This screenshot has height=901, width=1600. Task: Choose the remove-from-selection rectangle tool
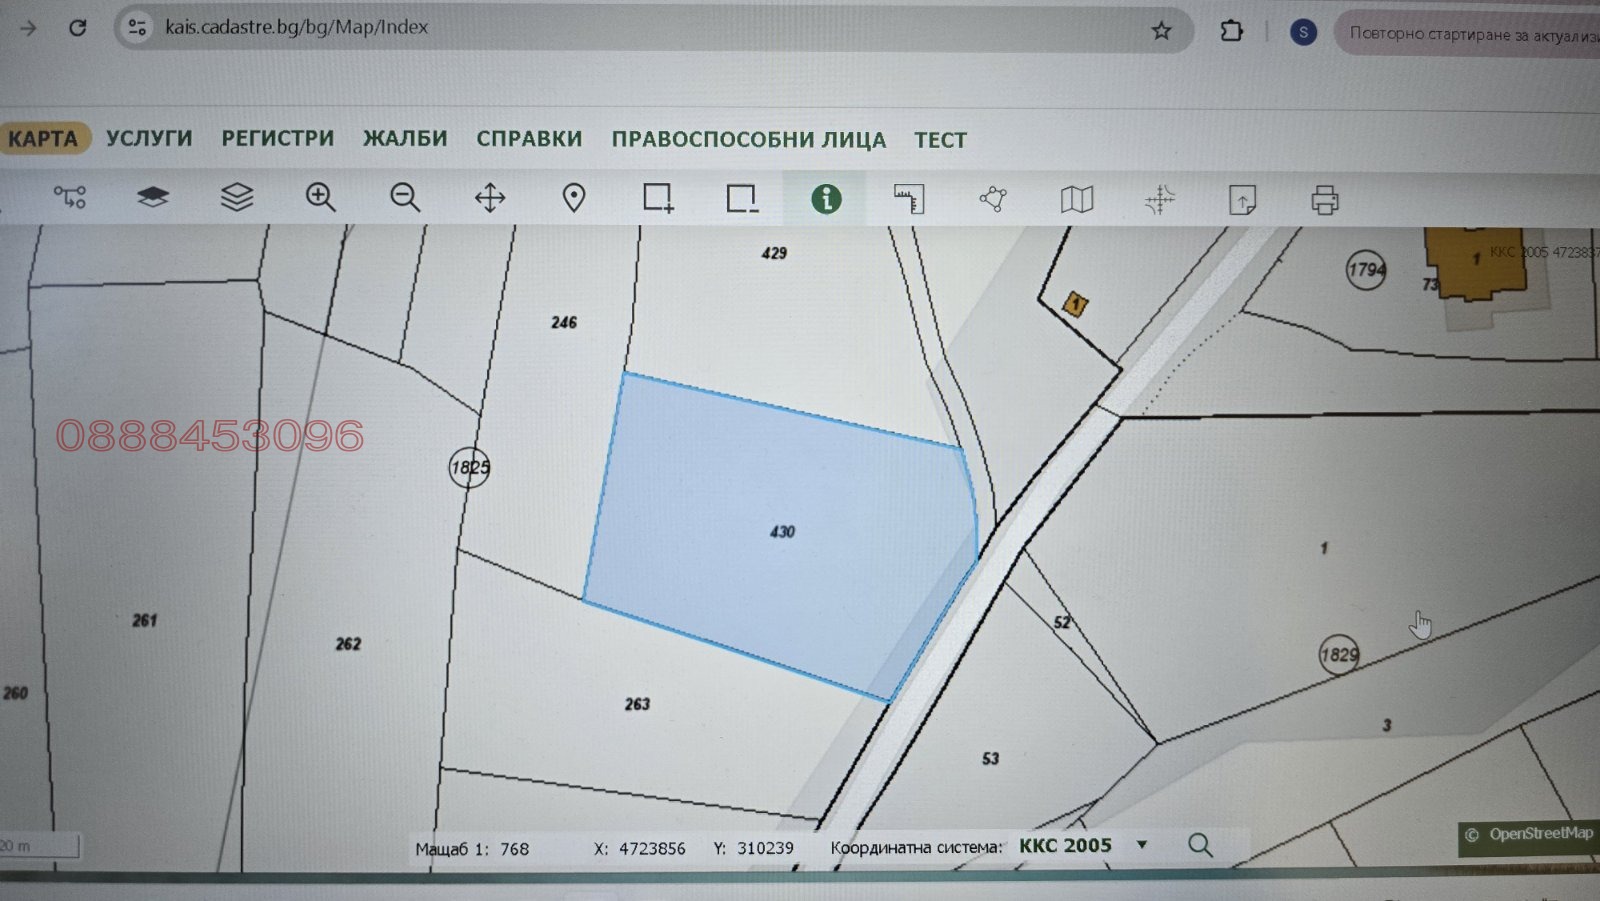pyautogui.click(x=741, y=198)
